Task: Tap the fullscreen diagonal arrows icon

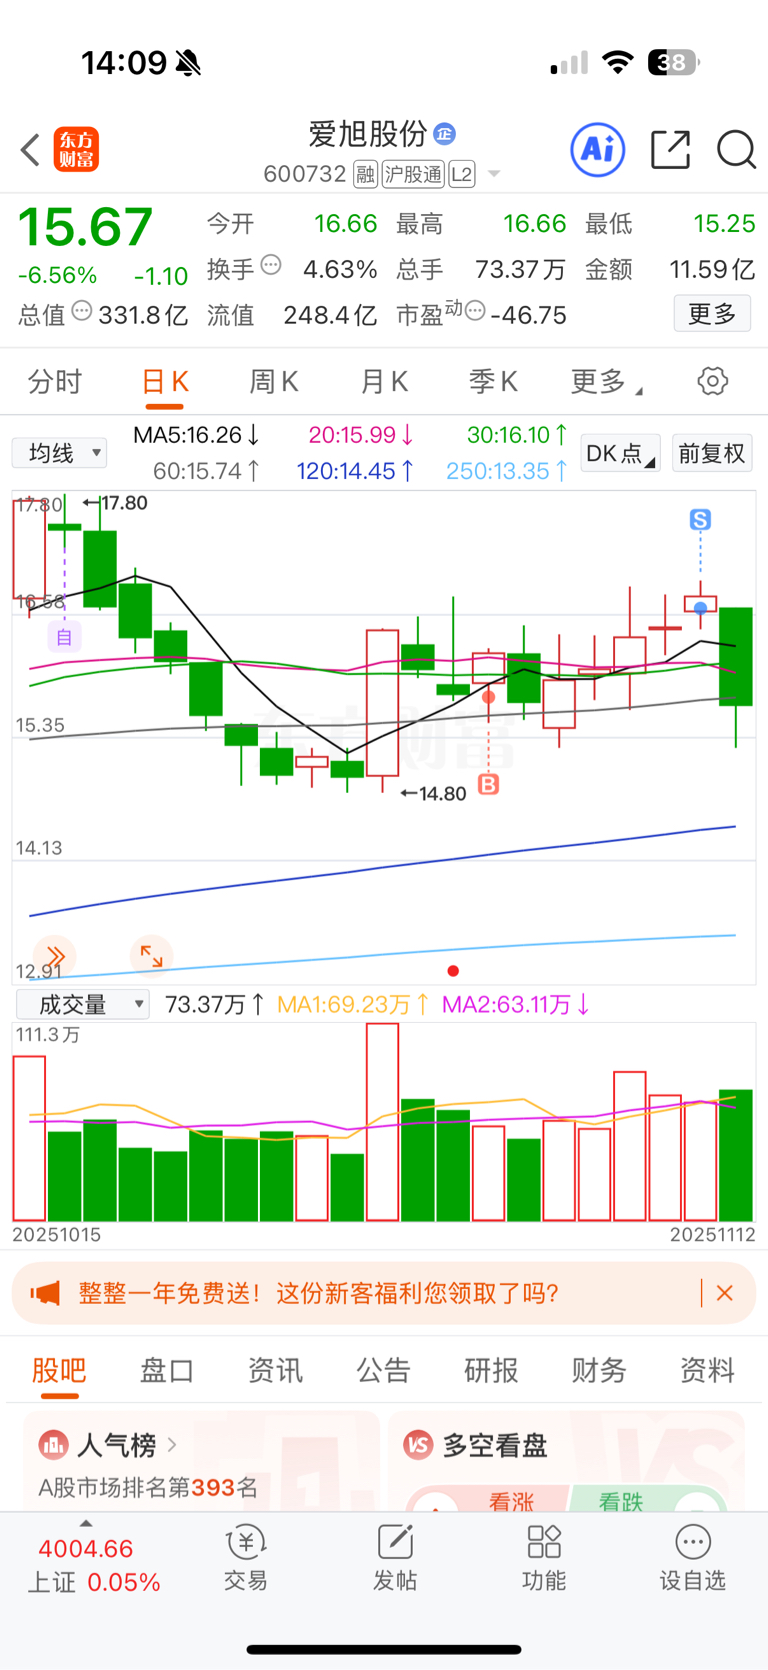Action: (151, 956)
